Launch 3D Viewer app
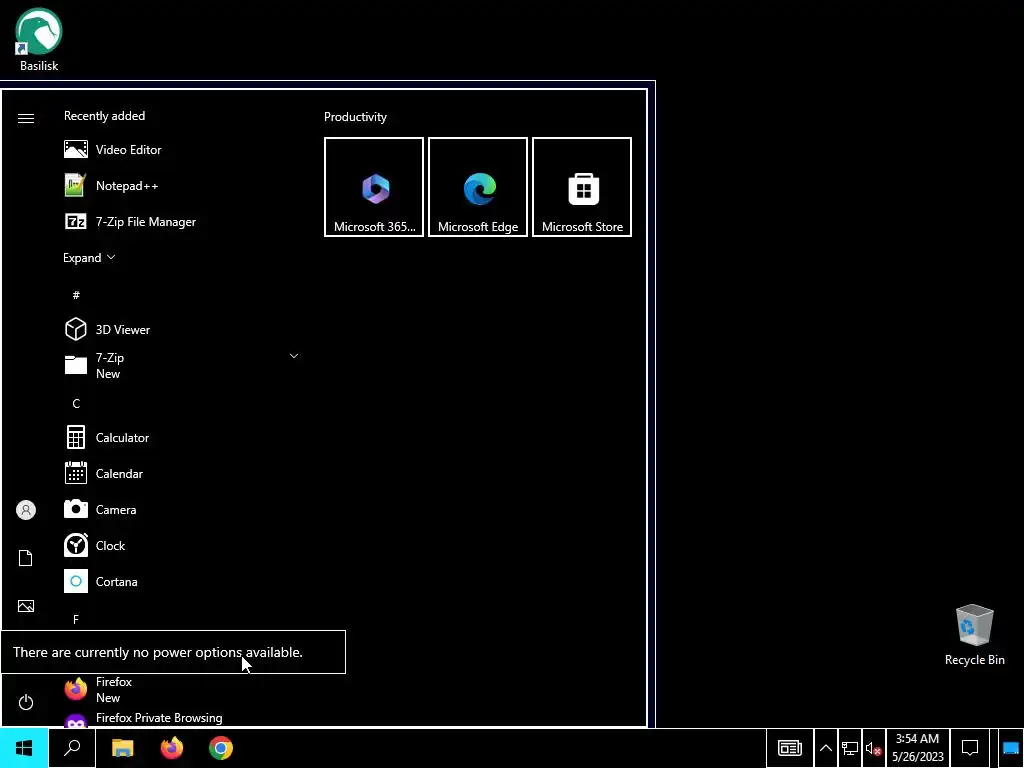Screen dimensions: 1024x768 coord(183,329)
